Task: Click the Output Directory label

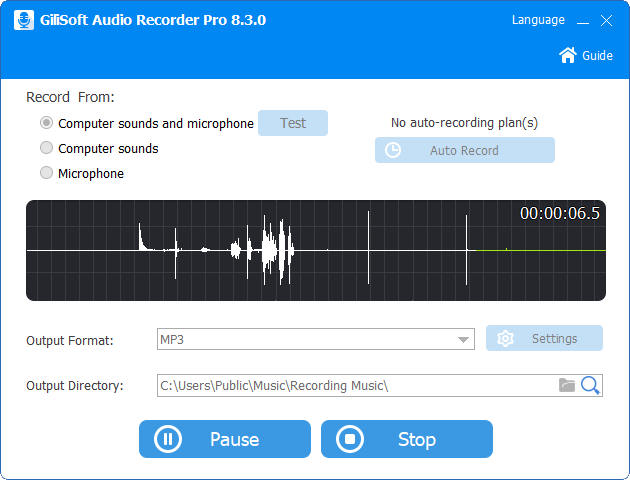Action: coord(75,386)
